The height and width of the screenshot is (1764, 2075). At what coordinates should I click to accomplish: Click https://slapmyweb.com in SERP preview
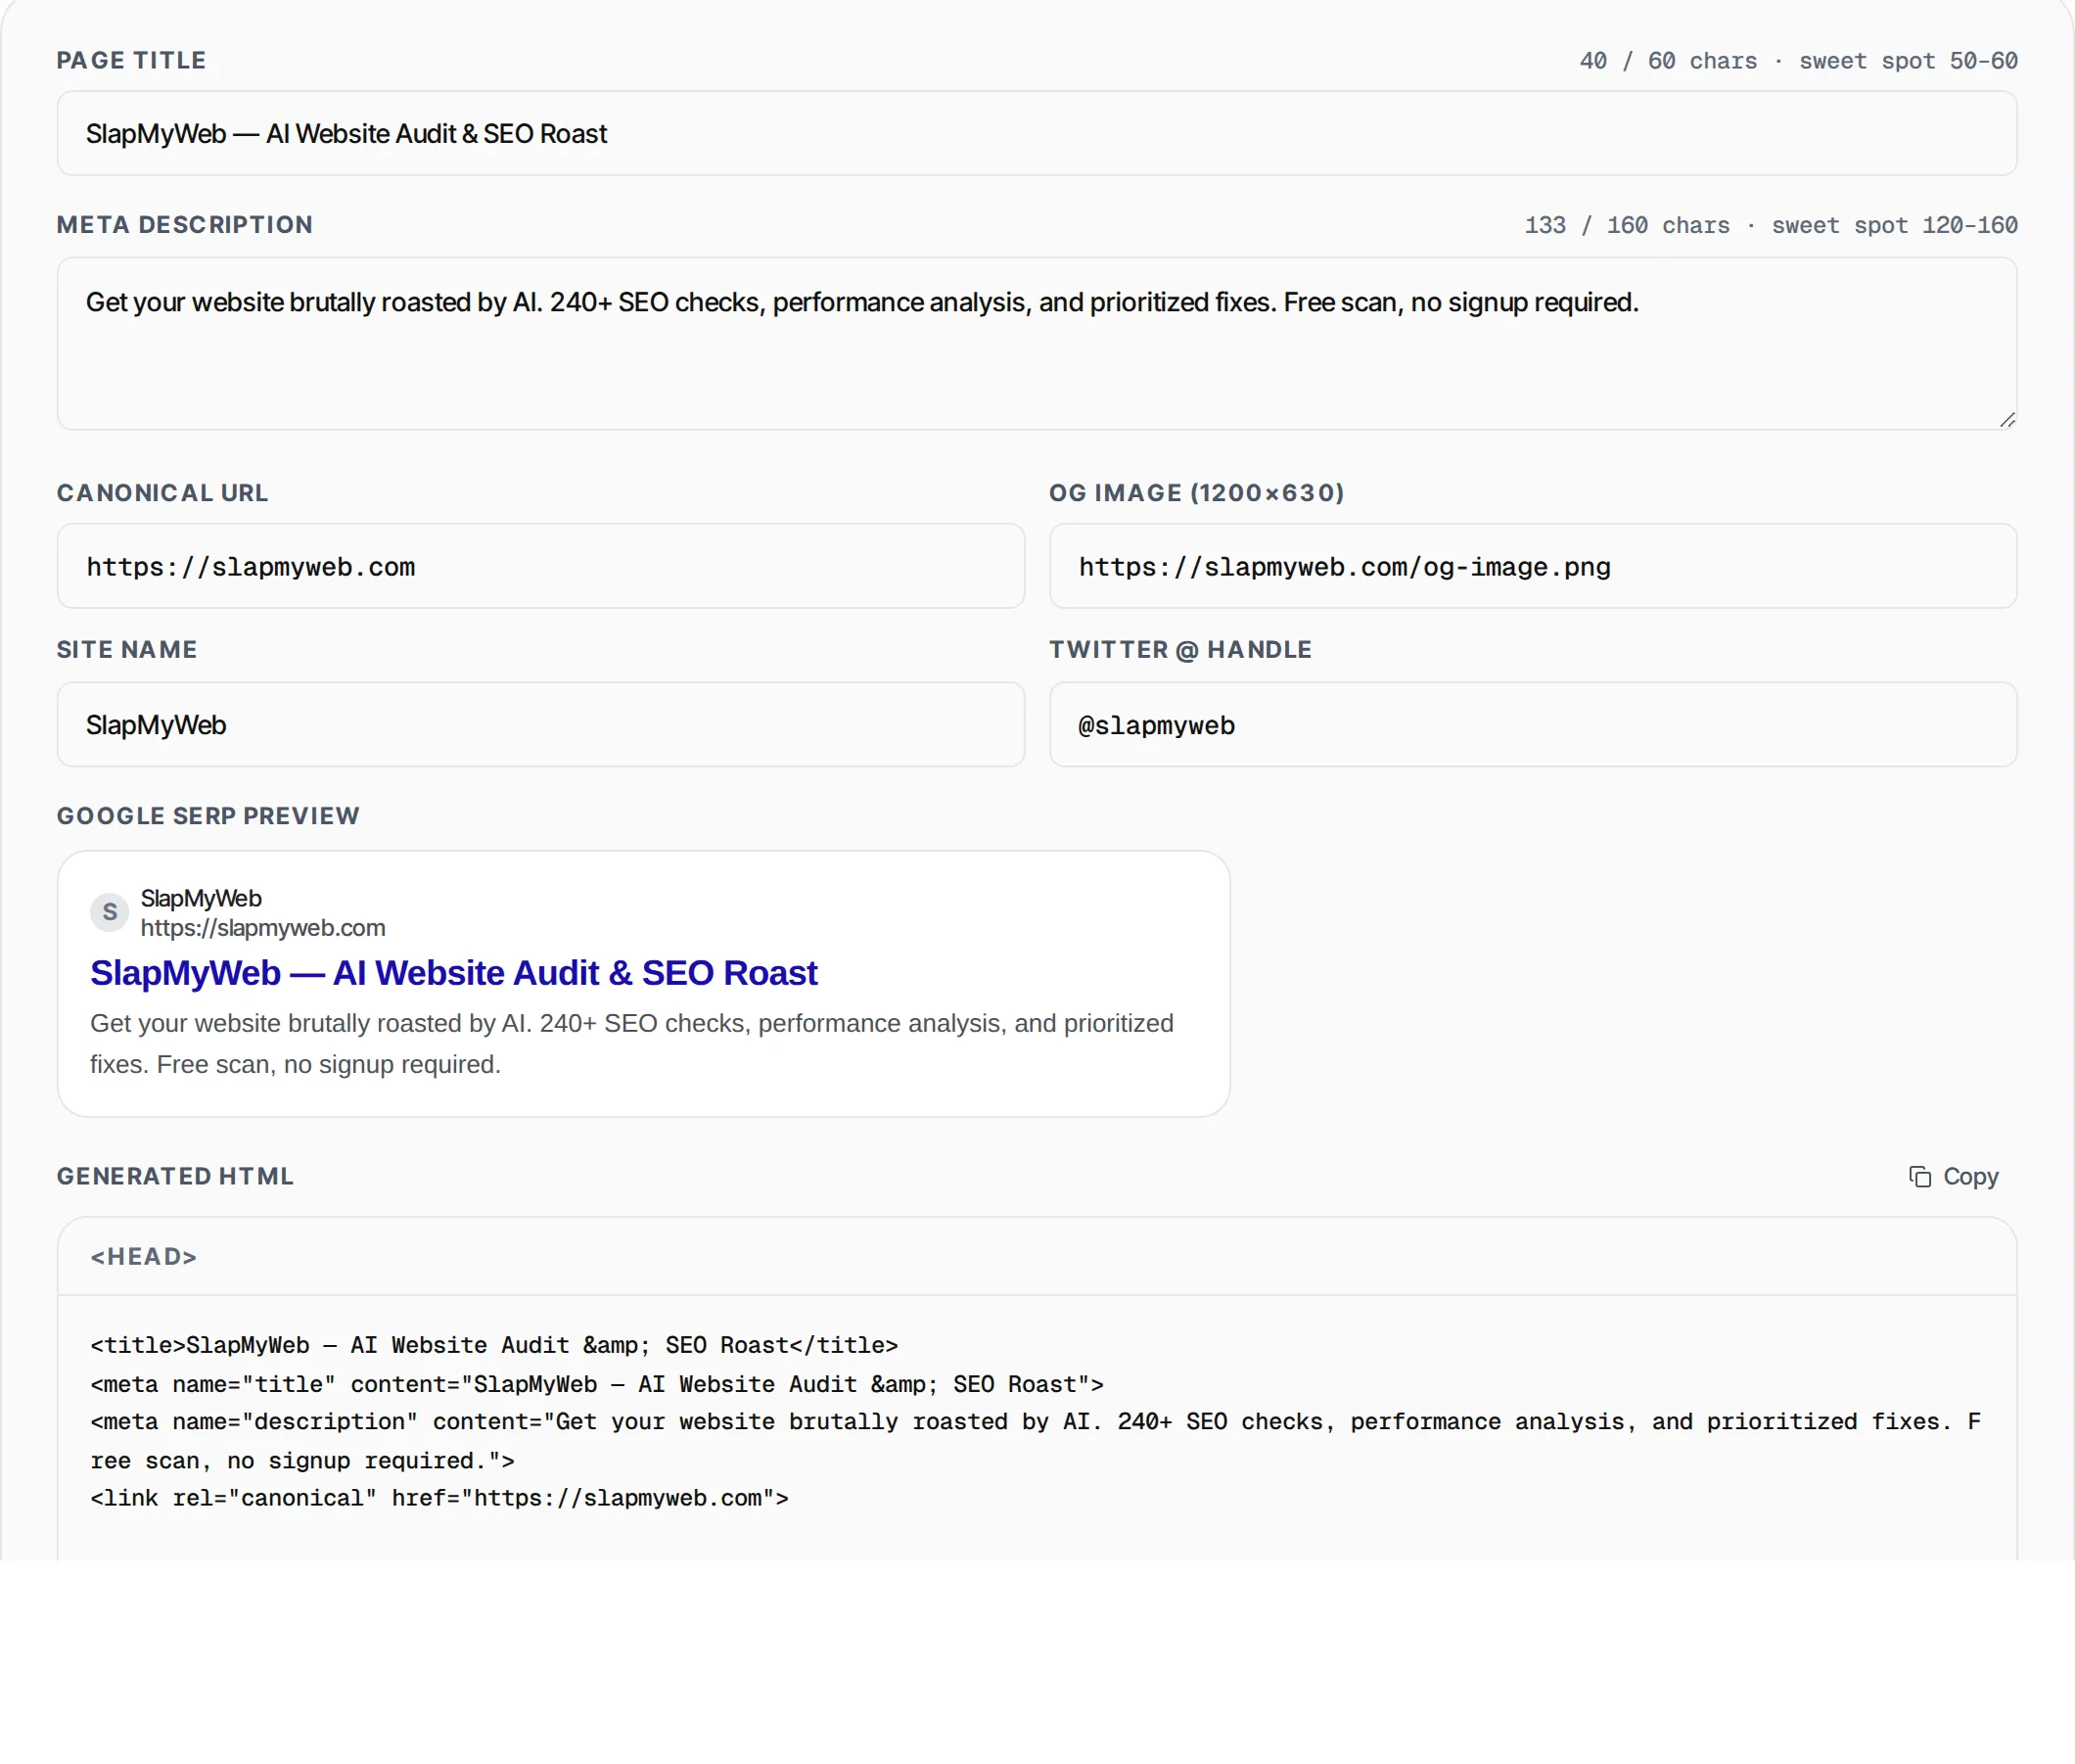pos(263,928)
